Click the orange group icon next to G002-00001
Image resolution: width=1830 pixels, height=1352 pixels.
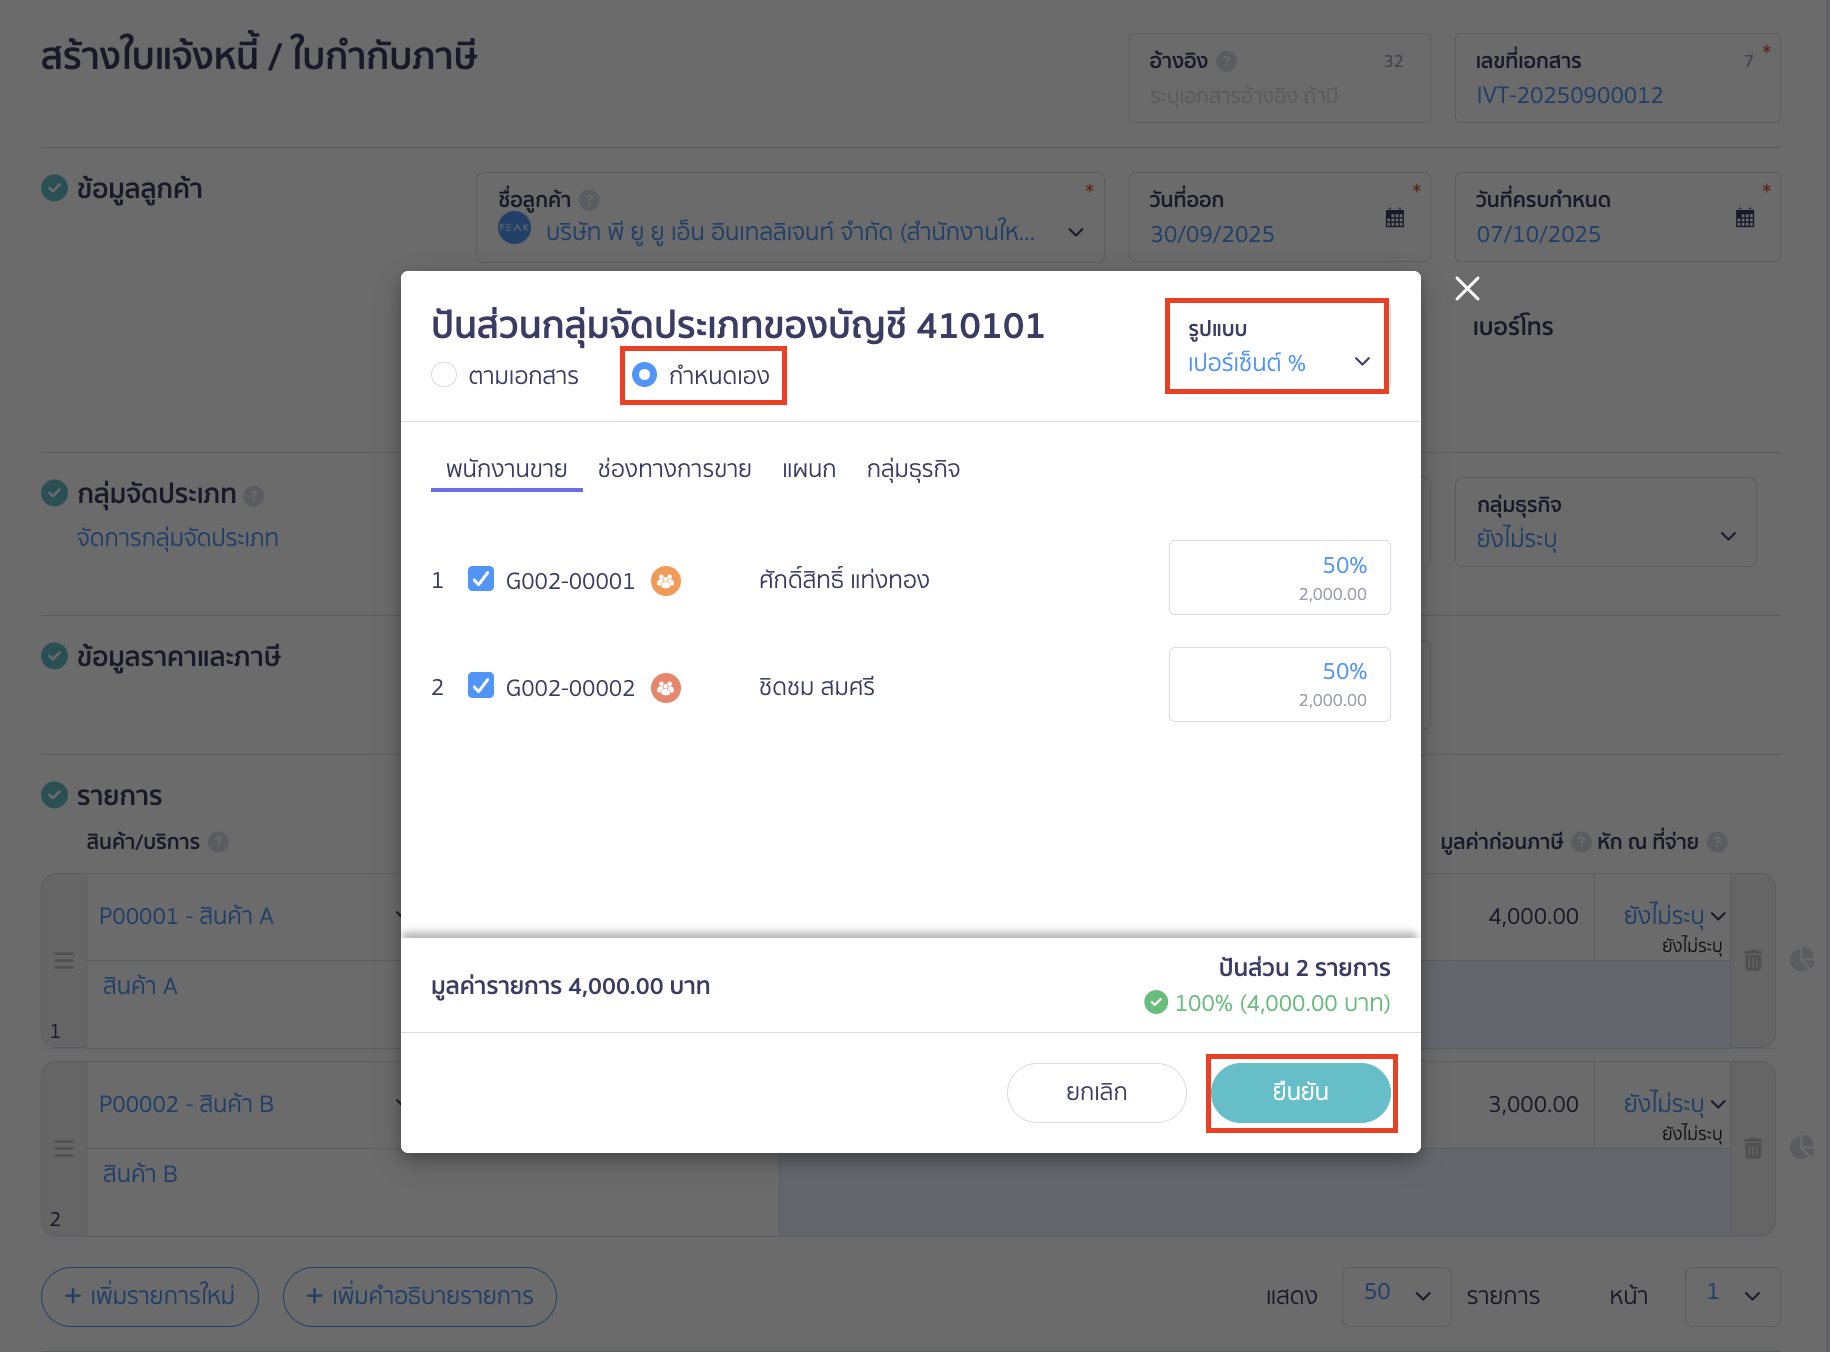tap(666, 580)
